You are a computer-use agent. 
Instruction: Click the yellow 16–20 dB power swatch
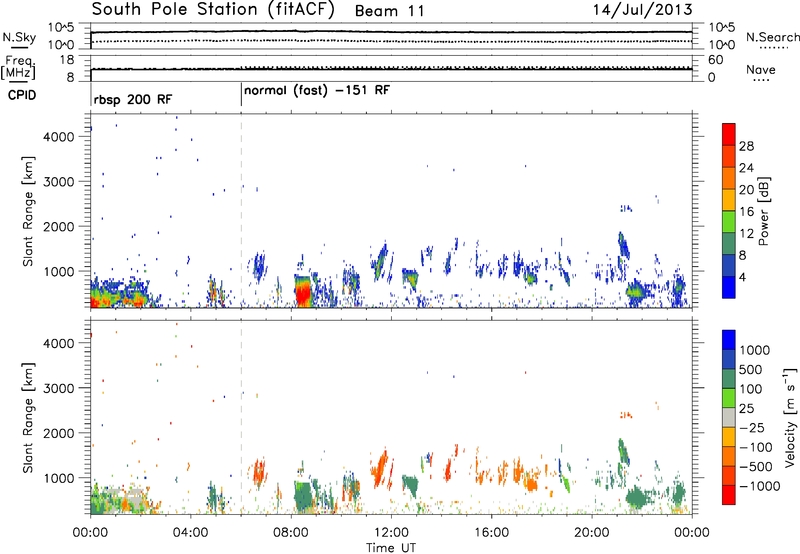coord(729,200)
